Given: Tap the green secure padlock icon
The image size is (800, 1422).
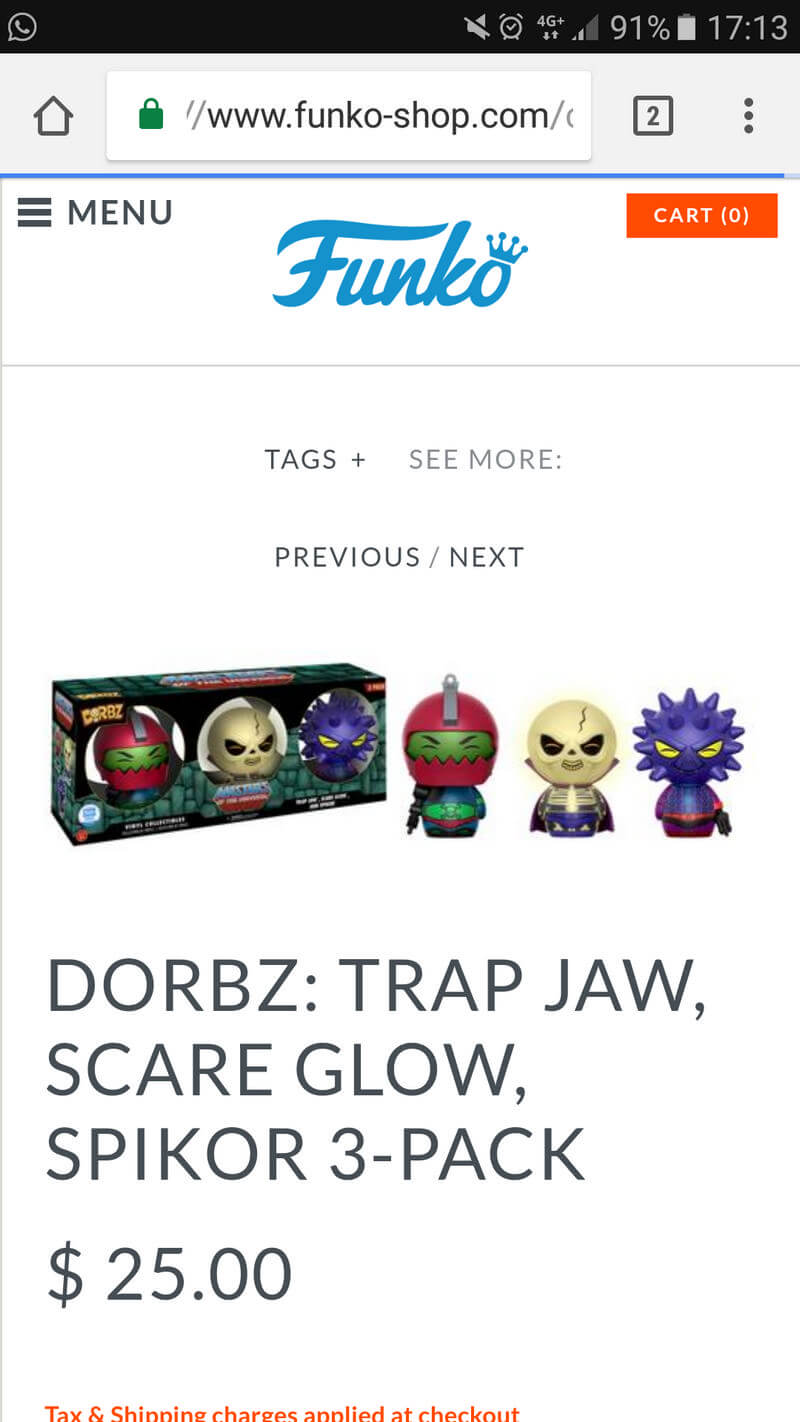Looking at the screenshot, I should point(151,115).
